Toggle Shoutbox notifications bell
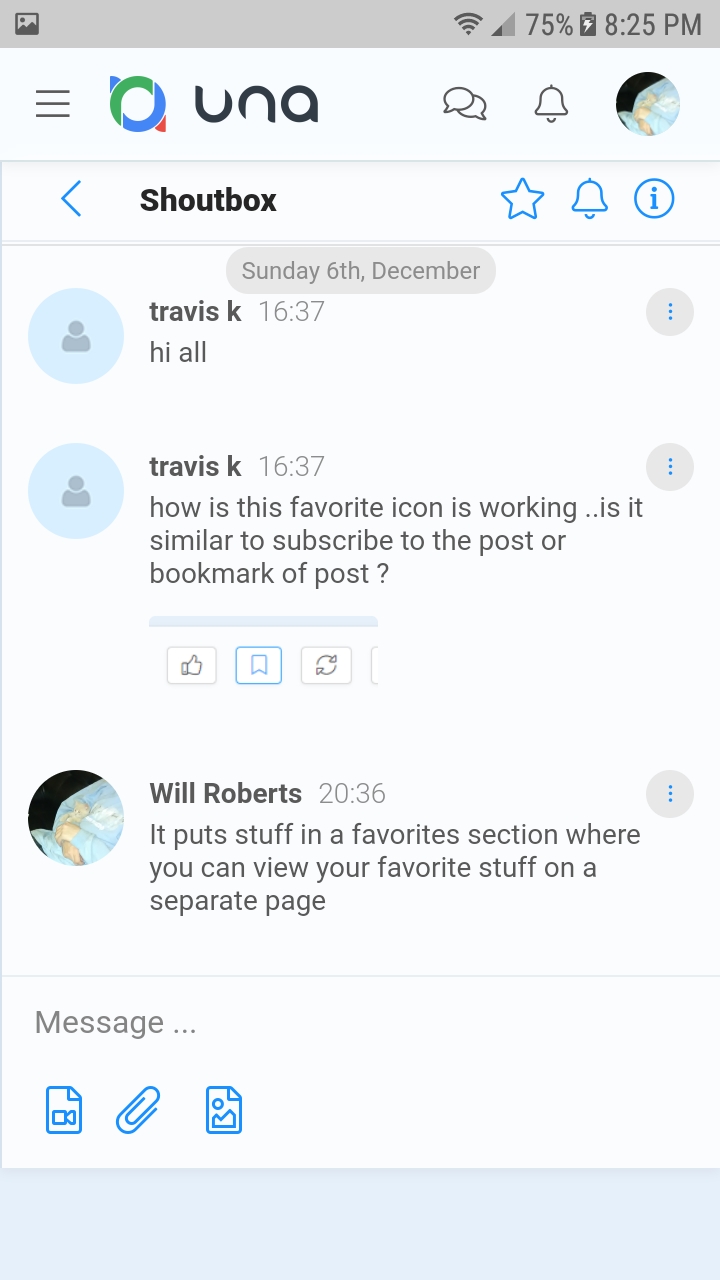The image size is (720, 1280). click(589, 199)
